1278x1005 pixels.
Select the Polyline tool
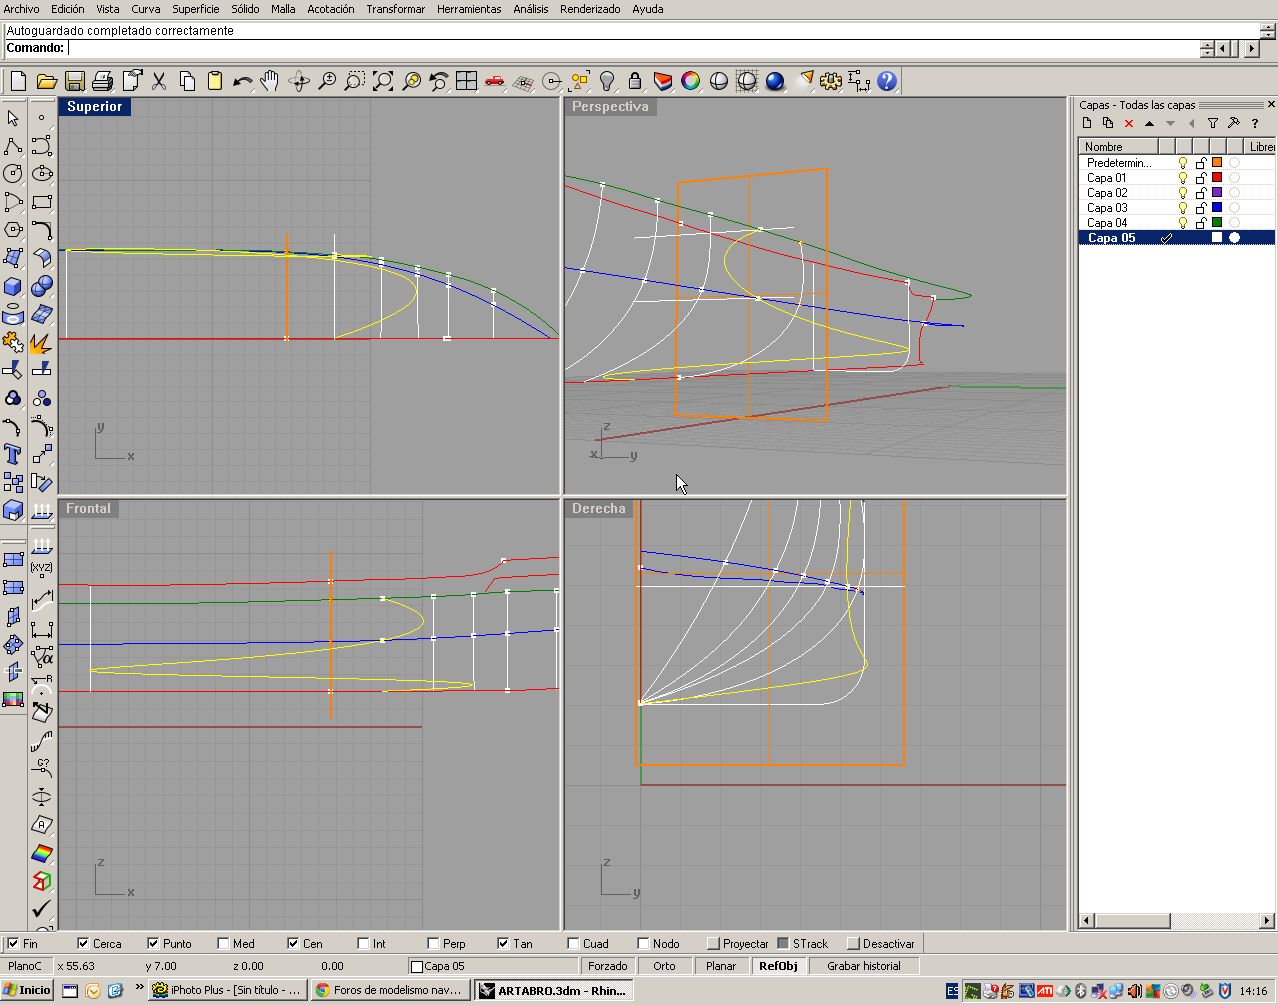pos(13,146)
